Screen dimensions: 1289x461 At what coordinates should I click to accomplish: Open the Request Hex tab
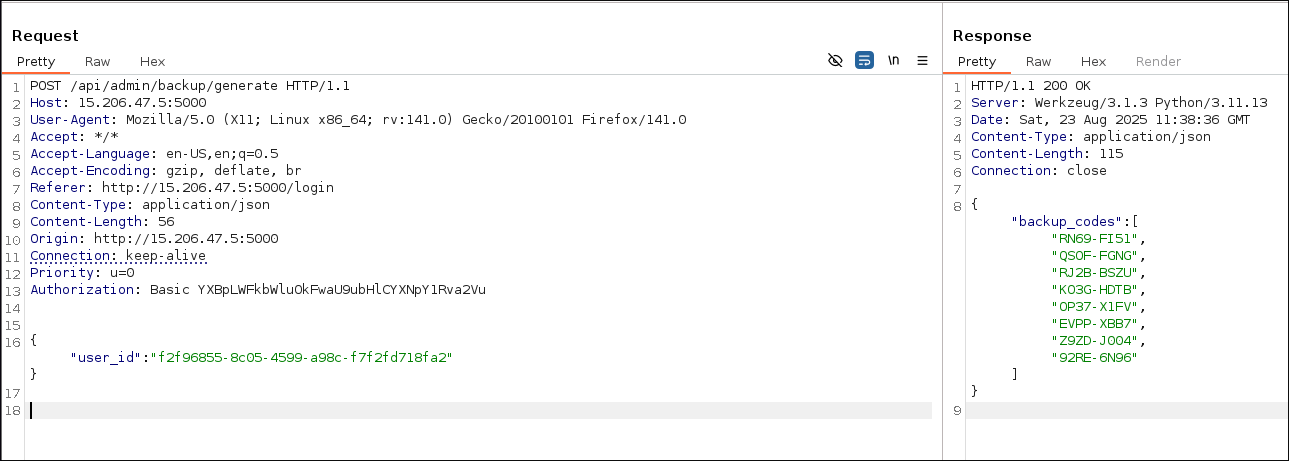tap(152, 61)
